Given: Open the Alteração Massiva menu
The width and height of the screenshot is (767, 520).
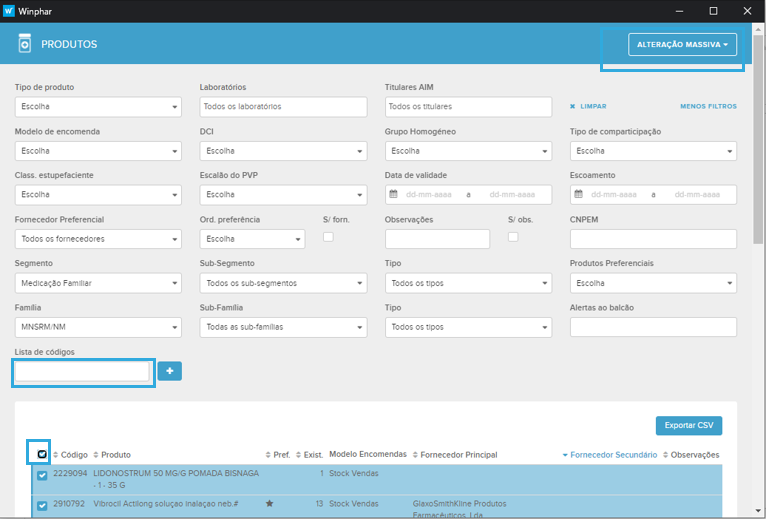Looking at the screenshot, I should [x=682, y=45].
